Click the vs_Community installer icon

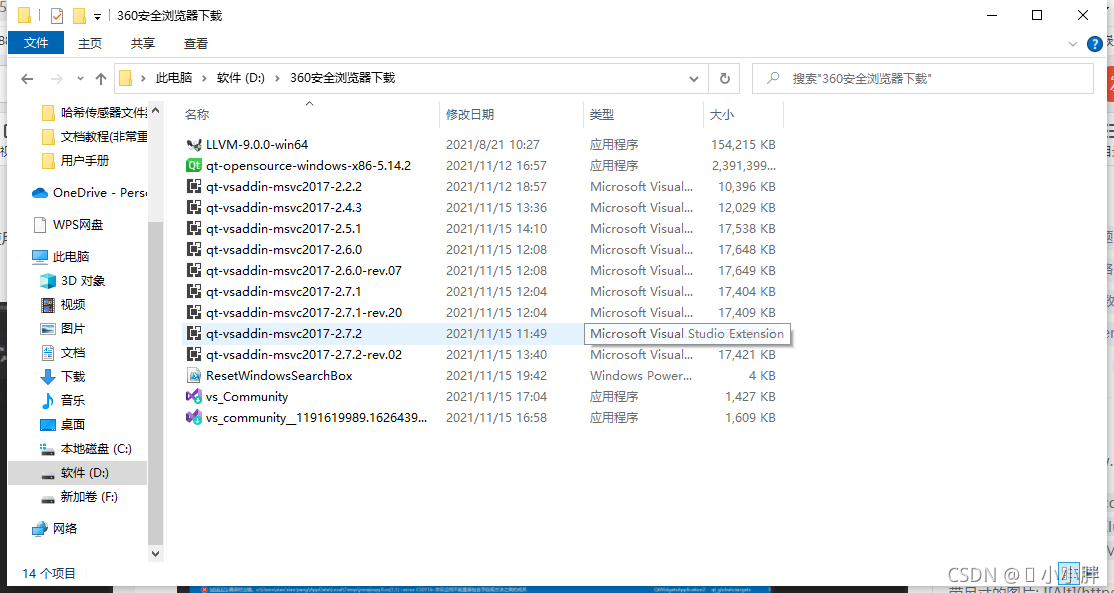[193, 396]
